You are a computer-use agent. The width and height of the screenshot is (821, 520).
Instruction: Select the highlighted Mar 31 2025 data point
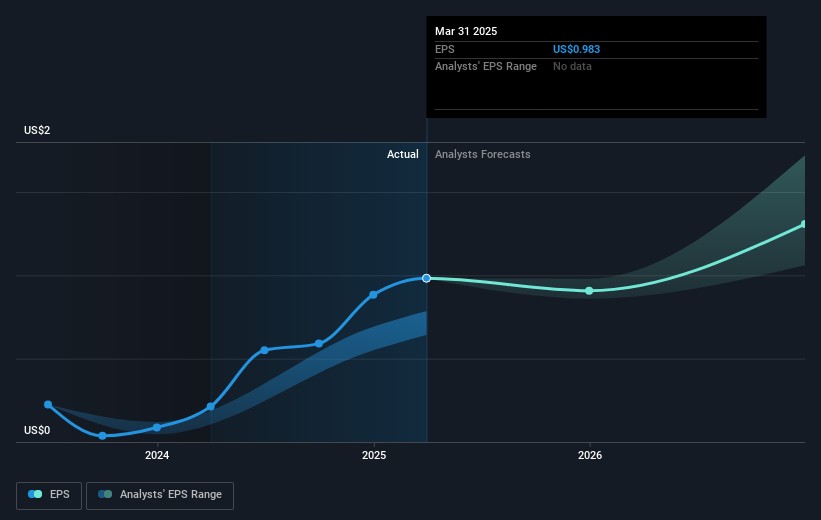(427, 278)
